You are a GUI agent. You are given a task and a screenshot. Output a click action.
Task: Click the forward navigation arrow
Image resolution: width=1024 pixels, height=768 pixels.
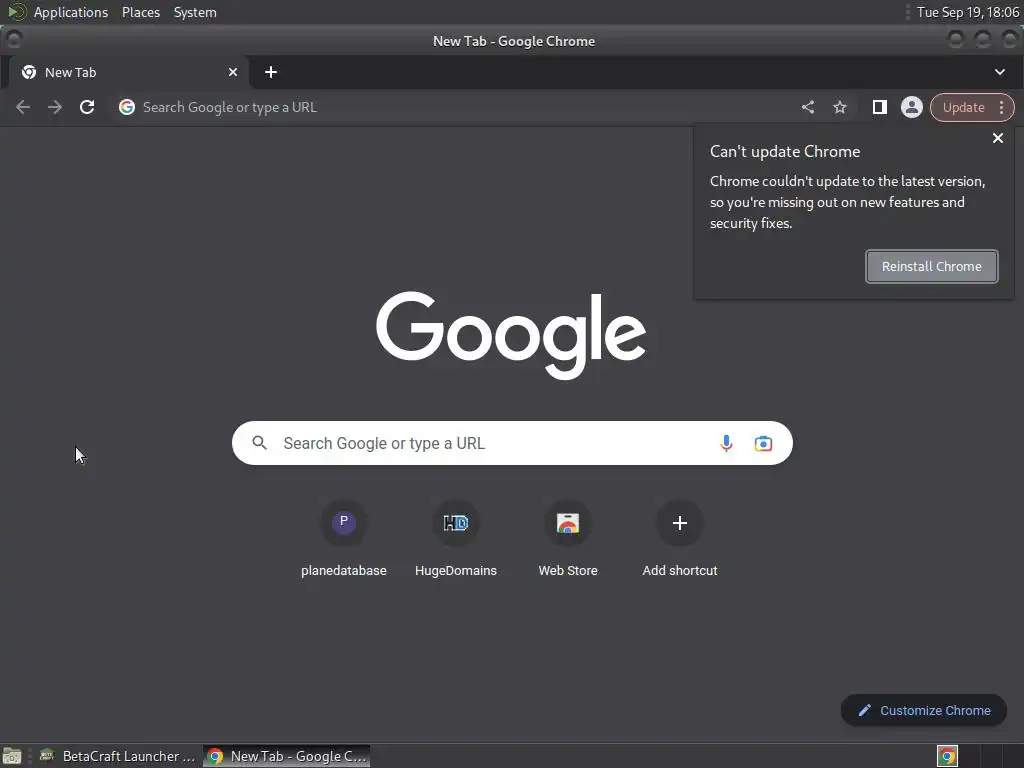click(55, 107)
